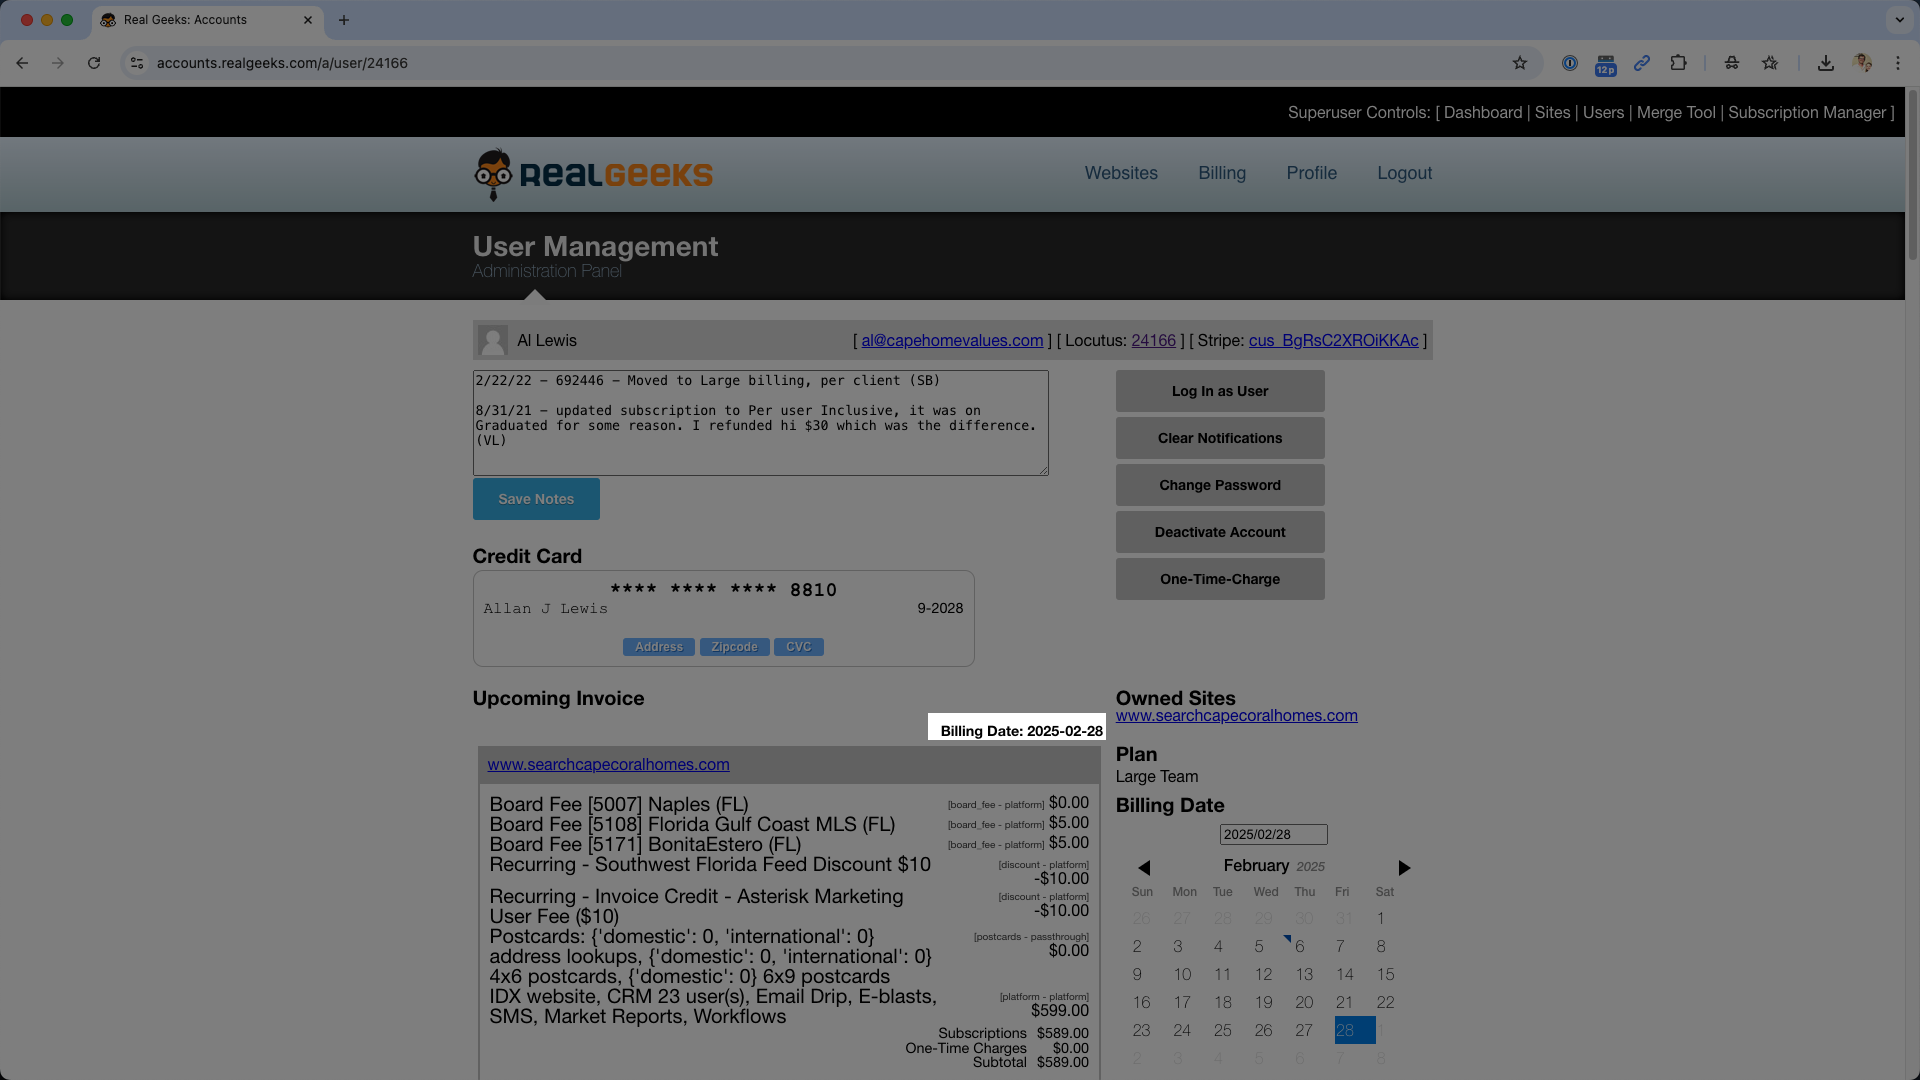Open the Subscription Manager link
This screenshot has height=1080, width=1920.
[1807, 113]
